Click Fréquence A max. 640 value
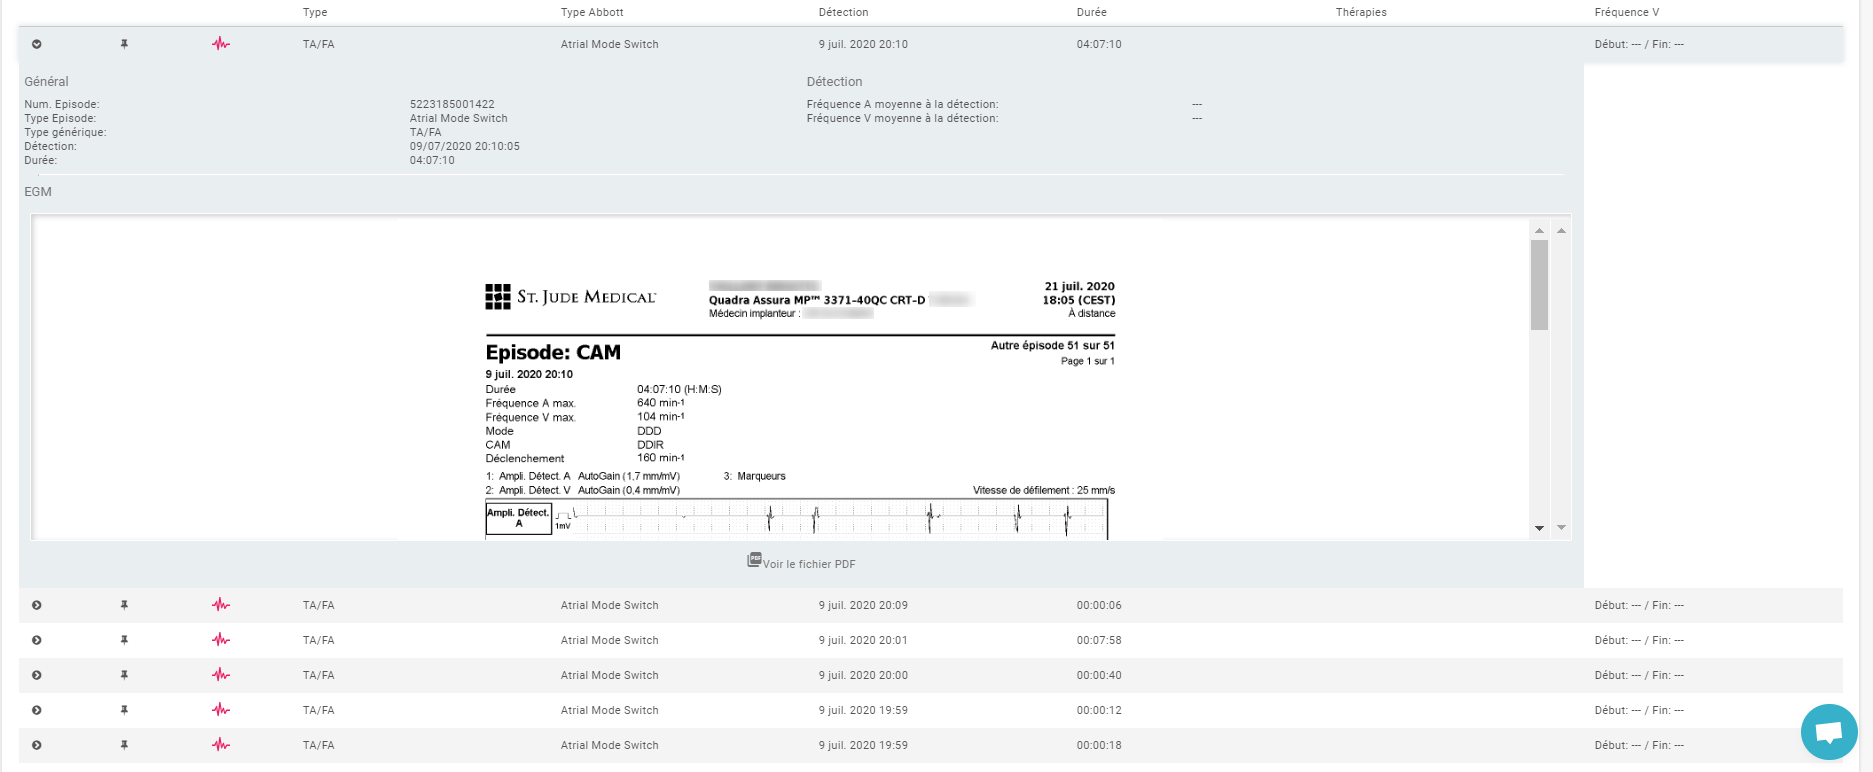This screenshot has width=1873, height=772. pyautogui.click(x=661, y=403)
